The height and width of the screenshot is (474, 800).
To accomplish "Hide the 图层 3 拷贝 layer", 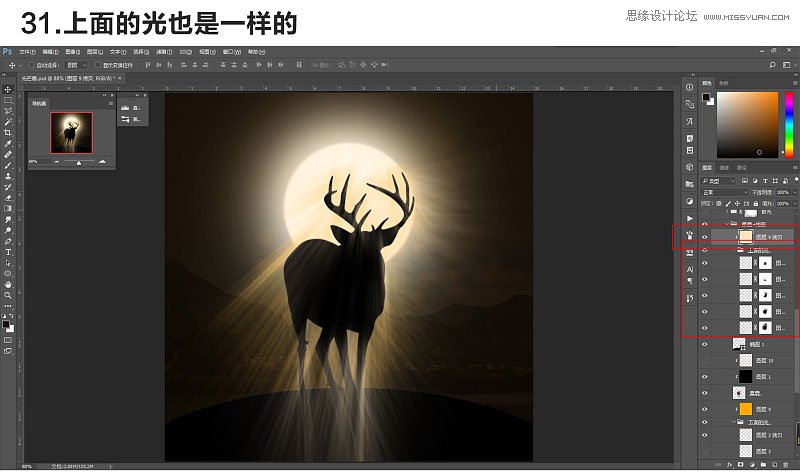I will pos(705,435).
